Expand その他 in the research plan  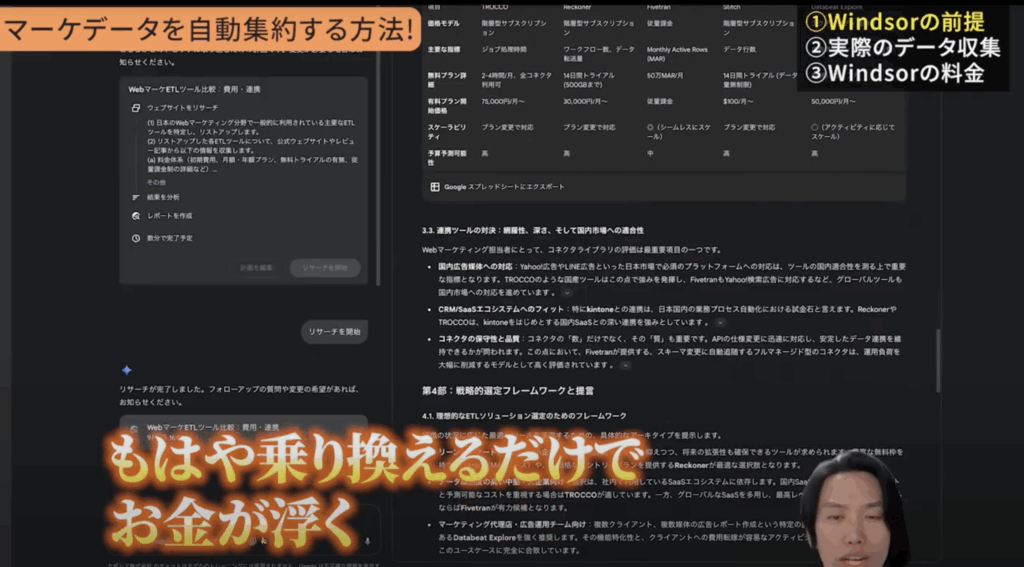156,182
